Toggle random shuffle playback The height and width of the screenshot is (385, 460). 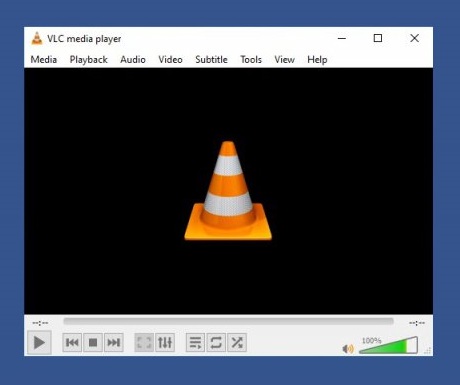[237, 342]
